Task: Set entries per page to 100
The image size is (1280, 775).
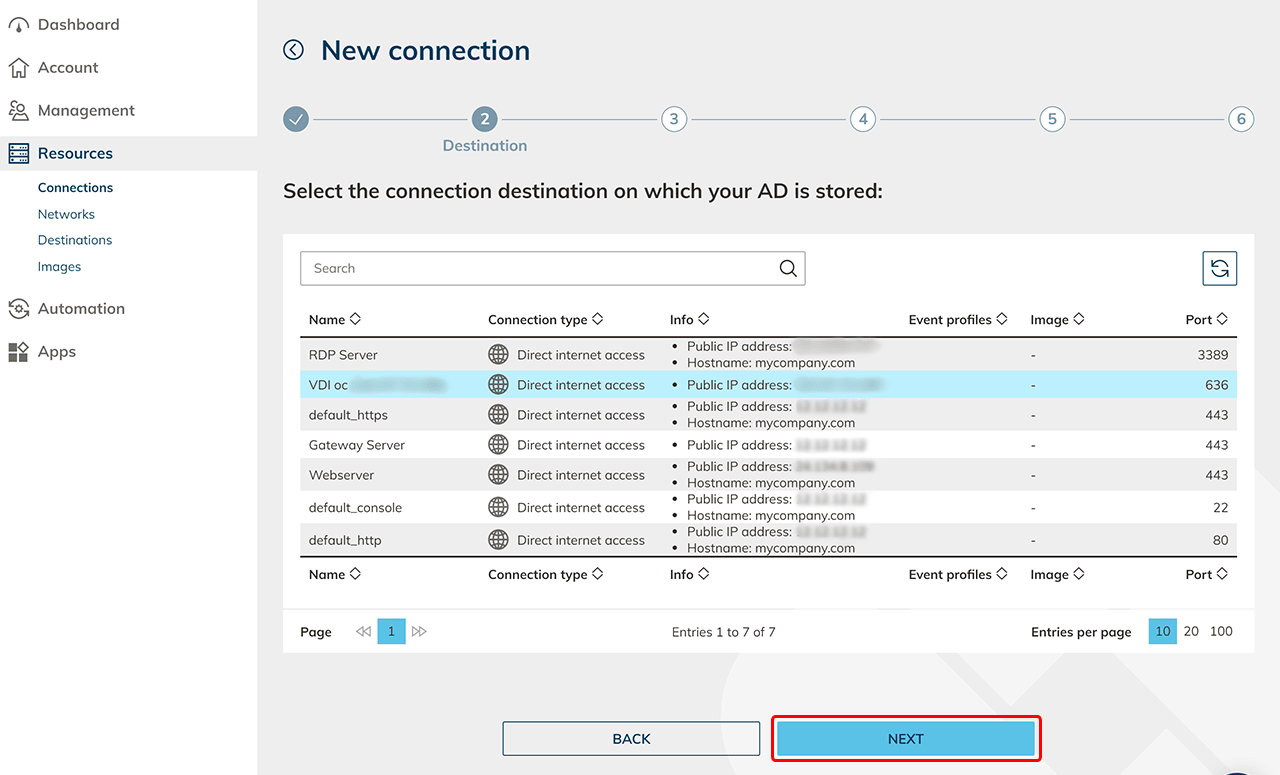Action: pyautogui.click(x=1221, y=632)
